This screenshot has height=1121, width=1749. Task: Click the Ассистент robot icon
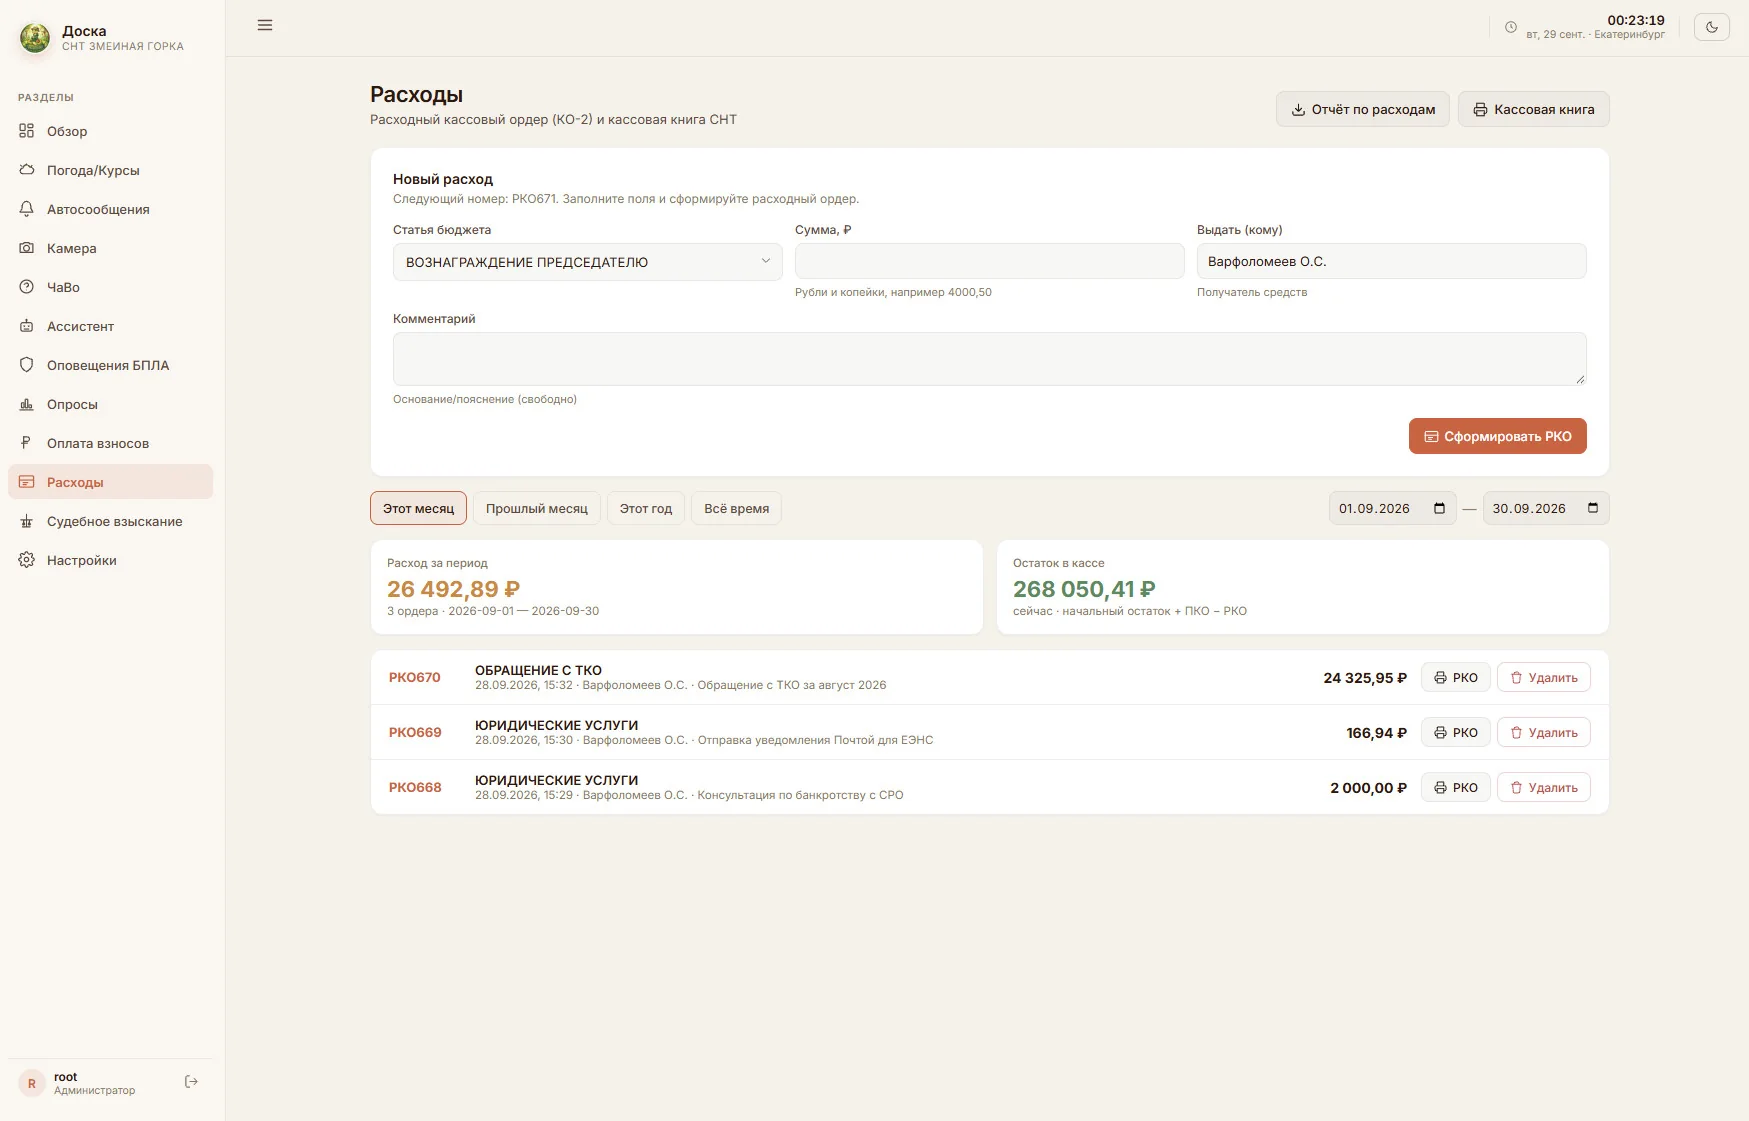click(27, 326)
